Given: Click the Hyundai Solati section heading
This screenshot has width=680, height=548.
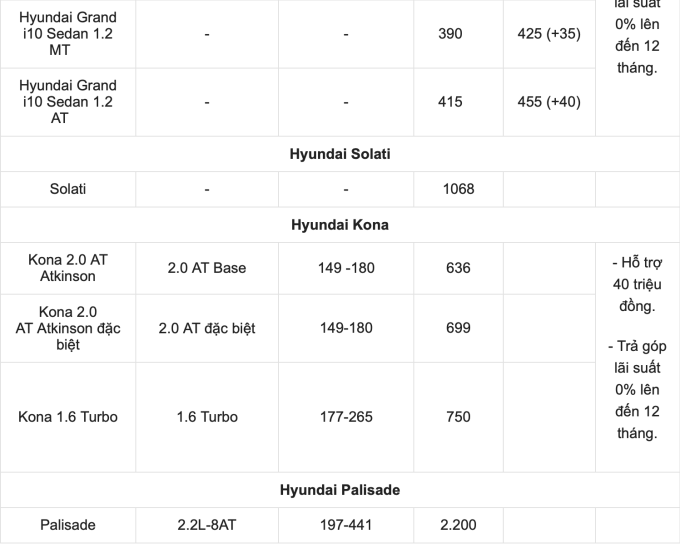Looking at the screenshot, I should (x=340, y=154).
